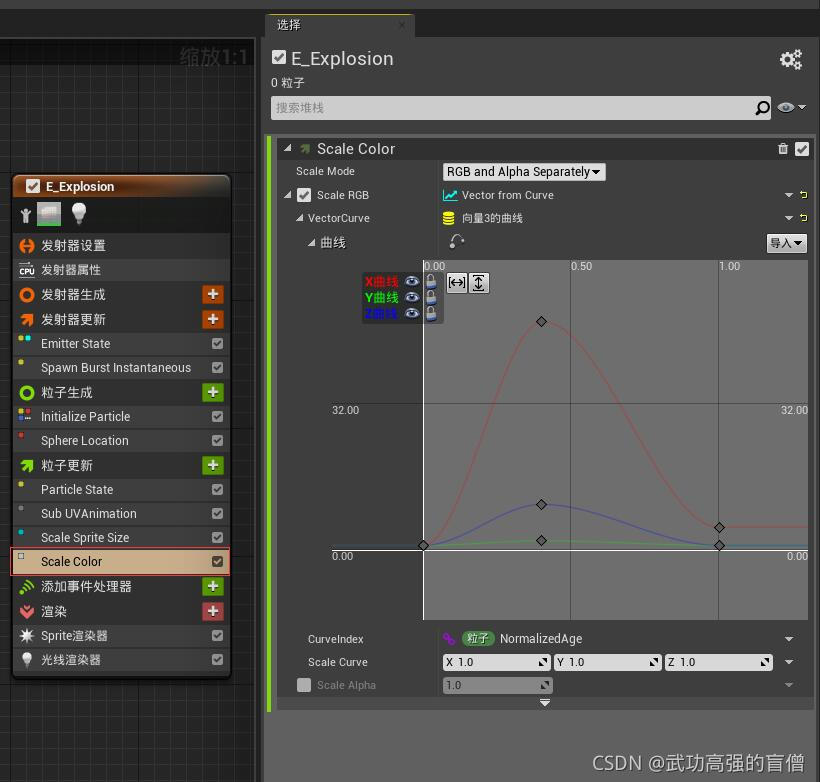Reset Scale RGB to default arrow
Viewport: 820px width, 782px height.
coord(803,195)
